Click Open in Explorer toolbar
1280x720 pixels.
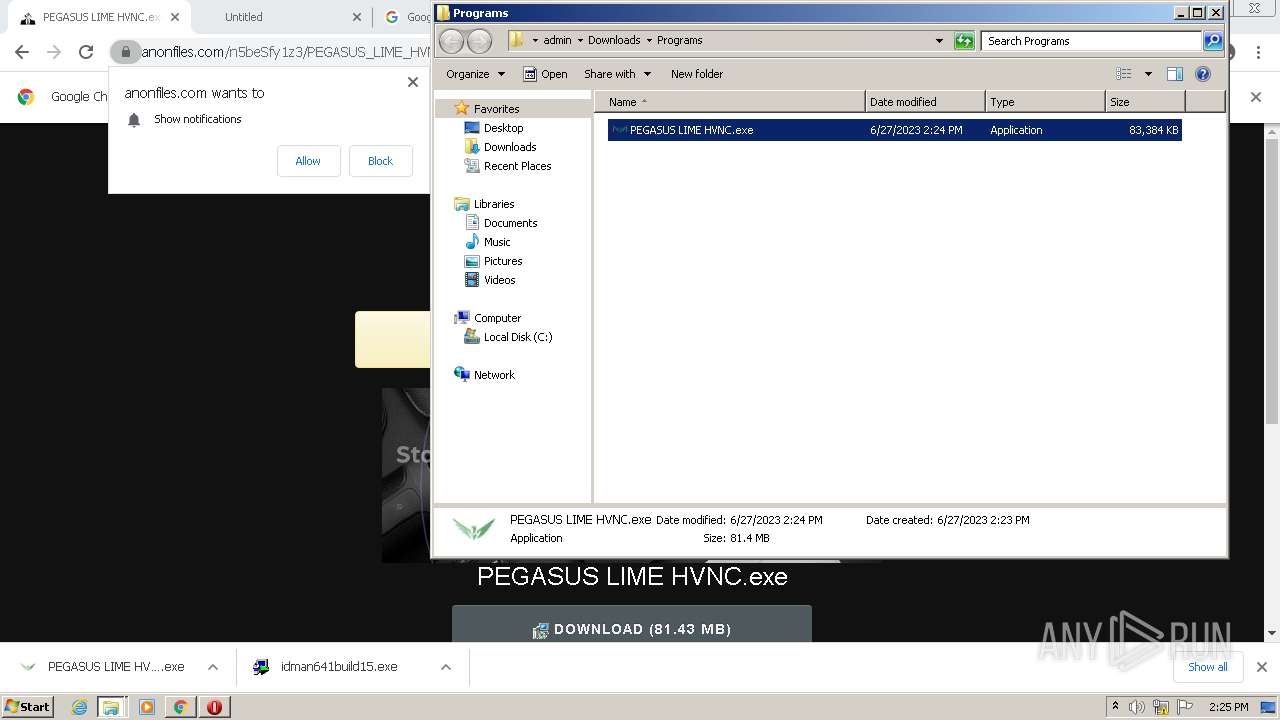pos(545,74)
